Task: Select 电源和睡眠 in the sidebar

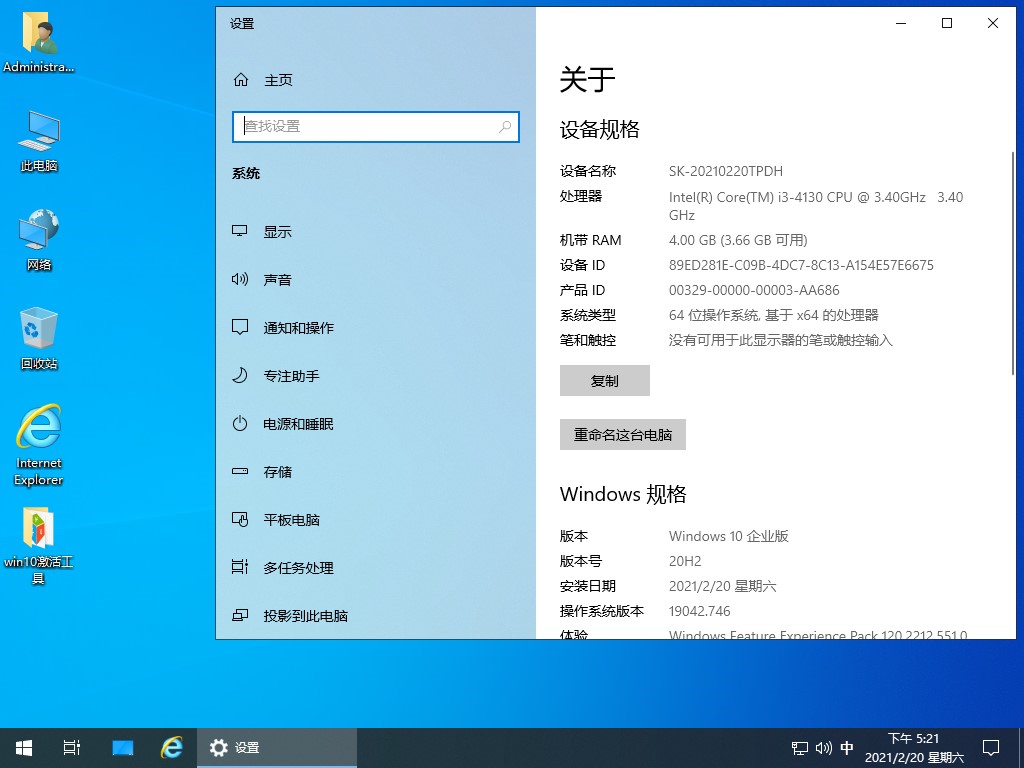Action: (x=298, y=424)
